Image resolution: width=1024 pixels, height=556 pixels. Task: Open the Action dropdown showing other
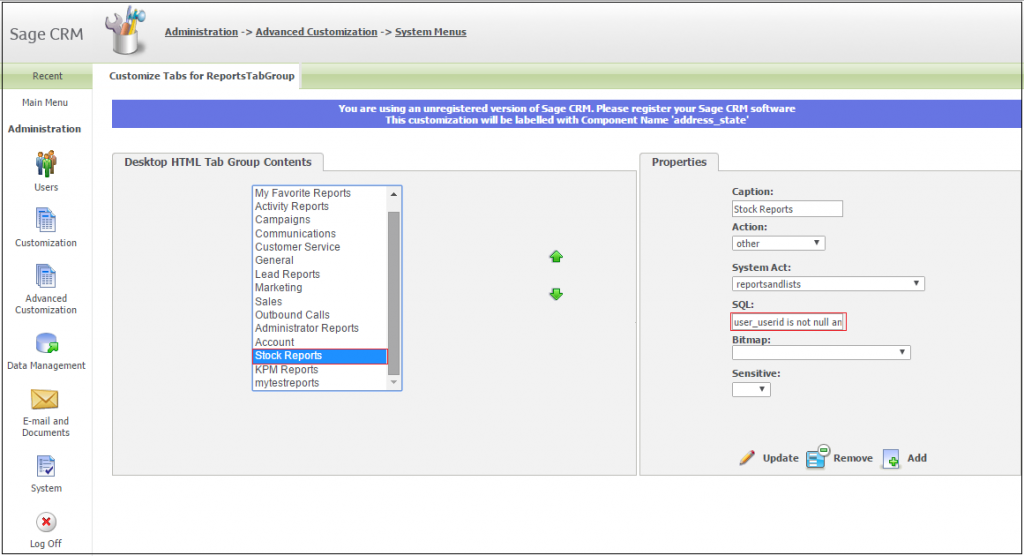point(778,243)
